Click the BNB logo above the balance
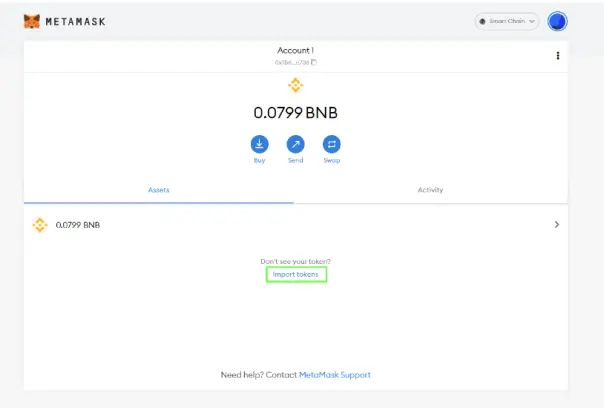The height and width of the screenshot is (411, 604). point(295,85)
